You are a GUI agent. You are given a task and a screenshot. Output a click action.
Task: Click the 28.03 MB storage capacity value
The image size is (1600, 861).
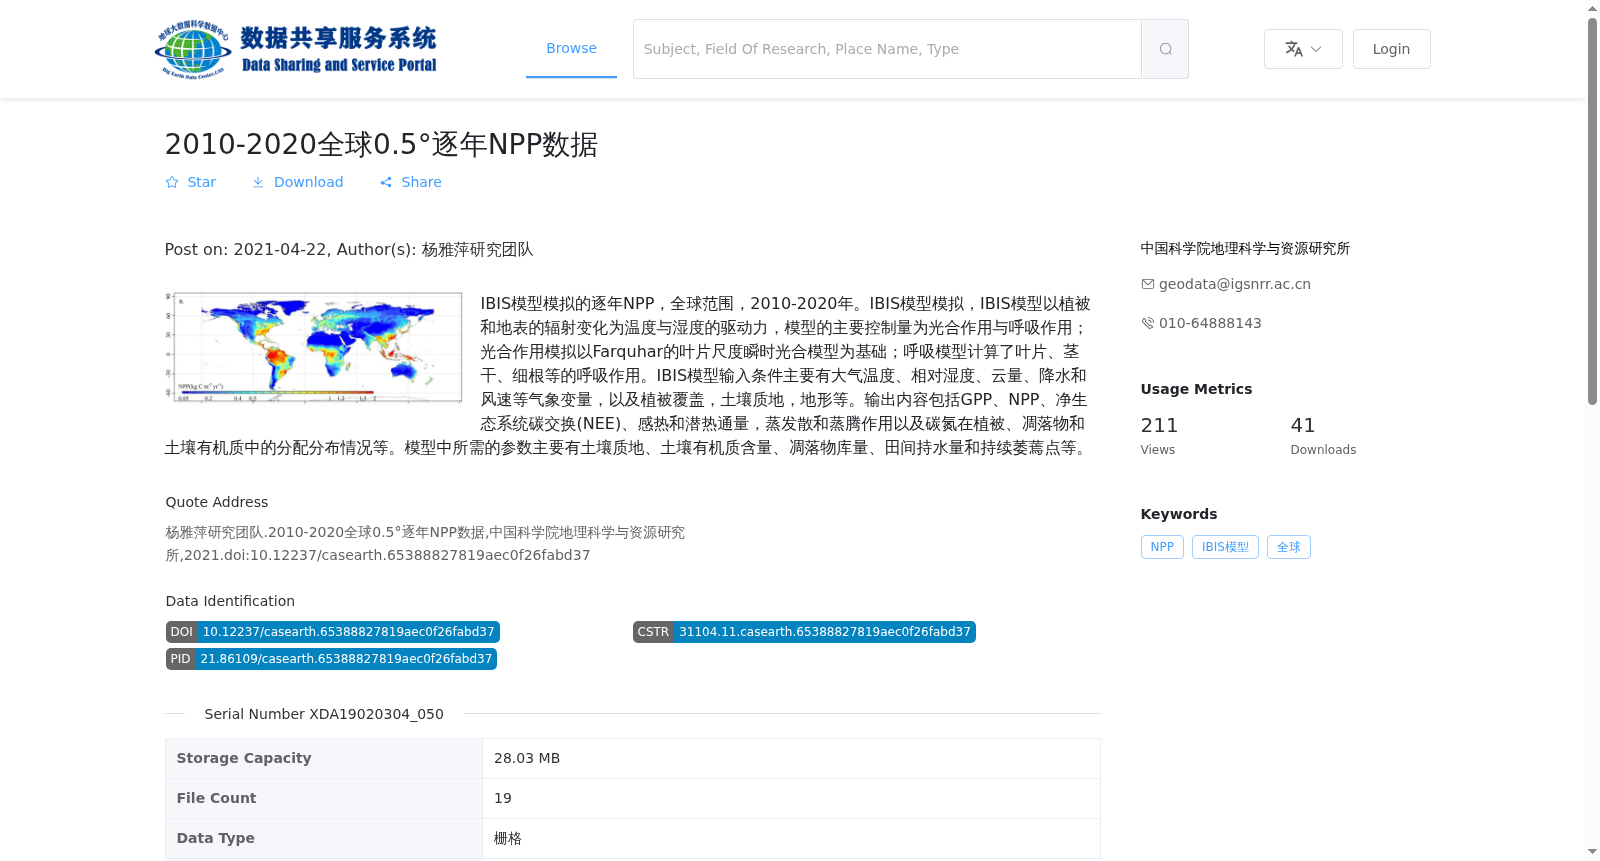[x=527, y=758]
